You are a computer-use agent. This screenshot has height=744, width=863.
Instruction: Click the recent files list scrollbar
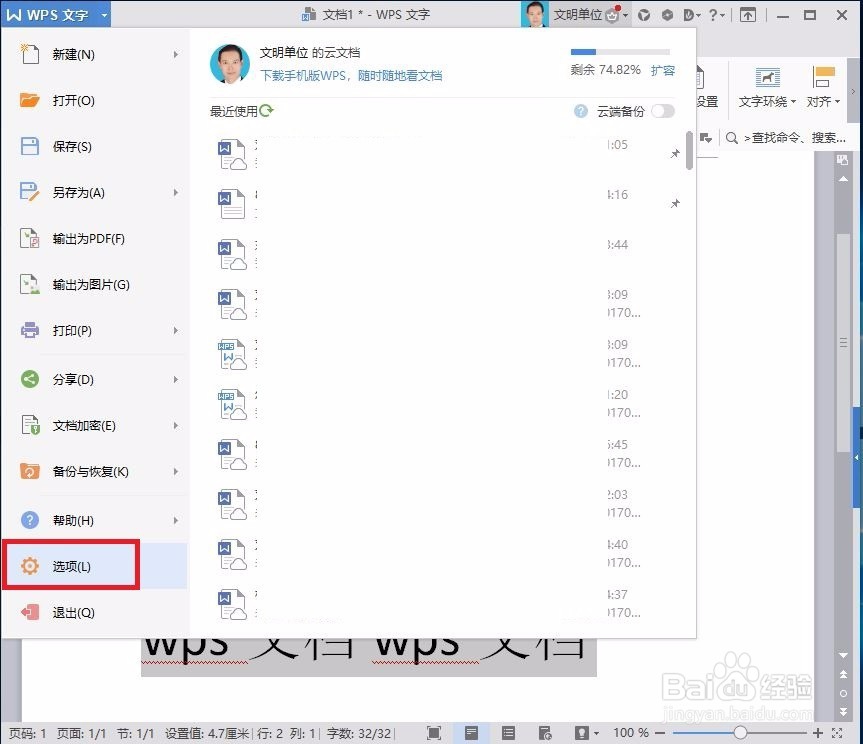pos(689,150)
